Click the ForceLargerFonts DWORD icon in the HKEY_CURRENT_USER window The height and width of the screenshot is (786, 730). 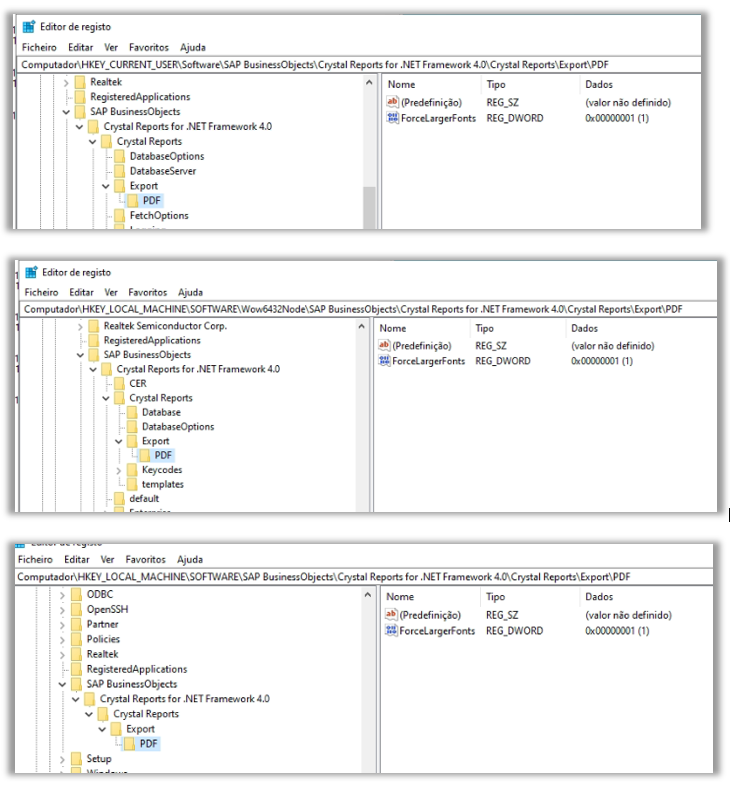coord(392,118)
